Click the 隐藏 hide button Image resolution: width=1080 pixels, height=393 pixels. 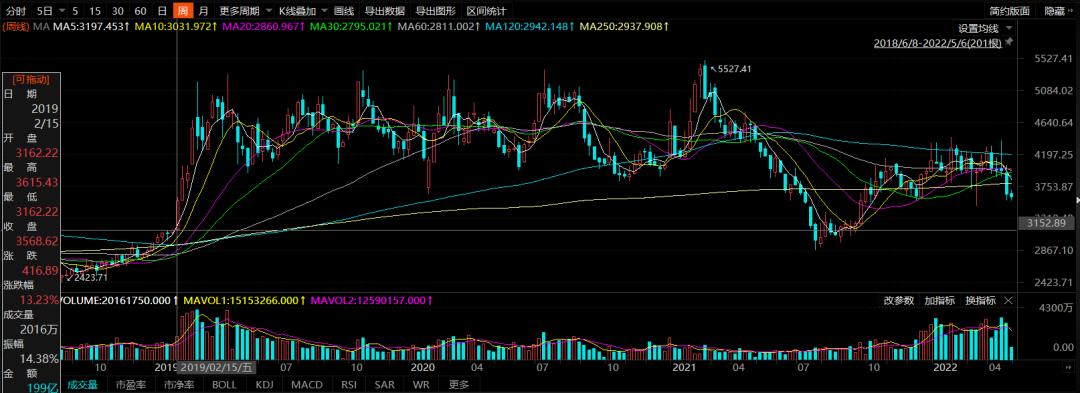click(x=1054, y=11)
